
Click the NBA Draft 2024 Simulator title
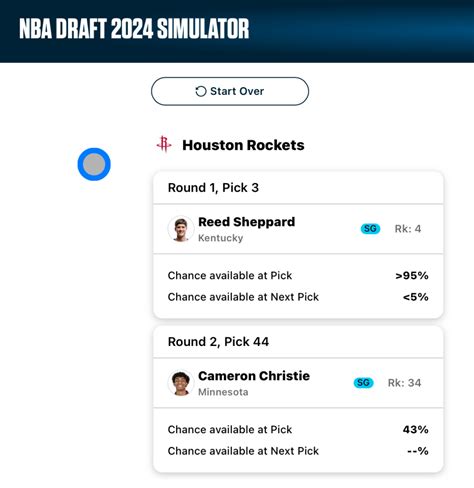click(134, 29)
